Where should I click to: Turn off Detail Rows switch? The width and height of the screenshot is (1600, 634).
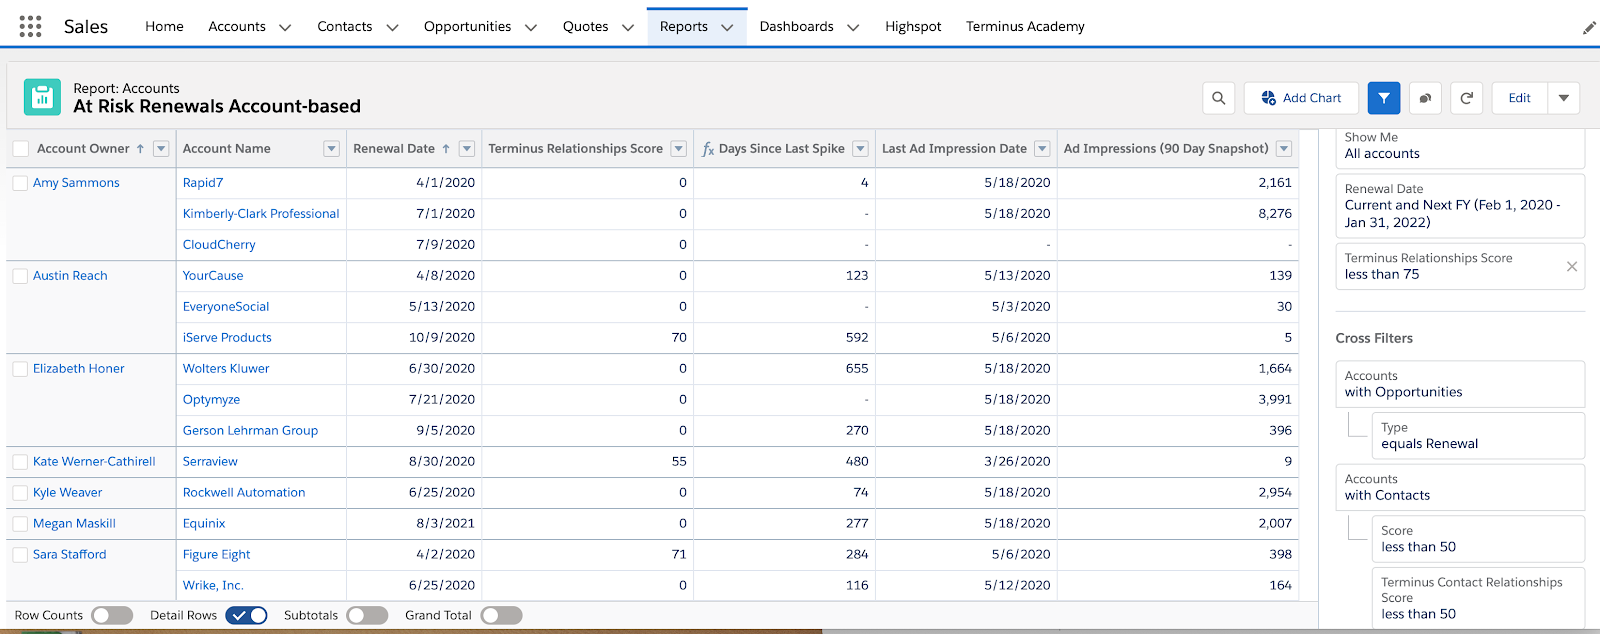[x=246, y=616]
